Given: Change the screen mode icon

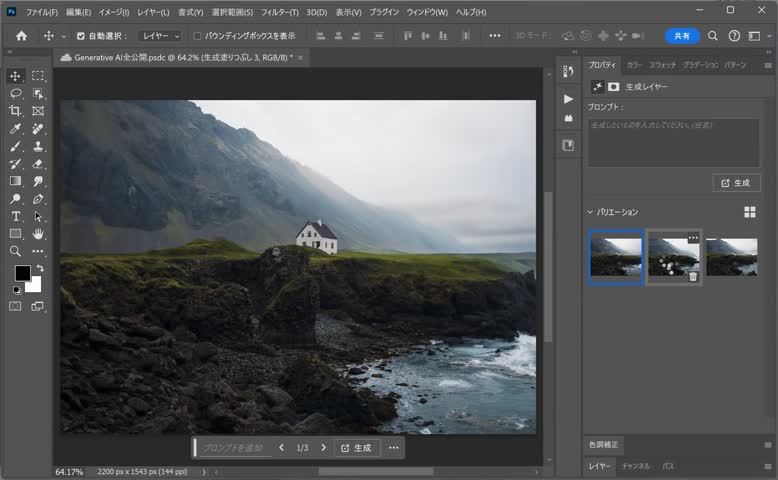Looking at the screenshot, I should tap(38, 306).
